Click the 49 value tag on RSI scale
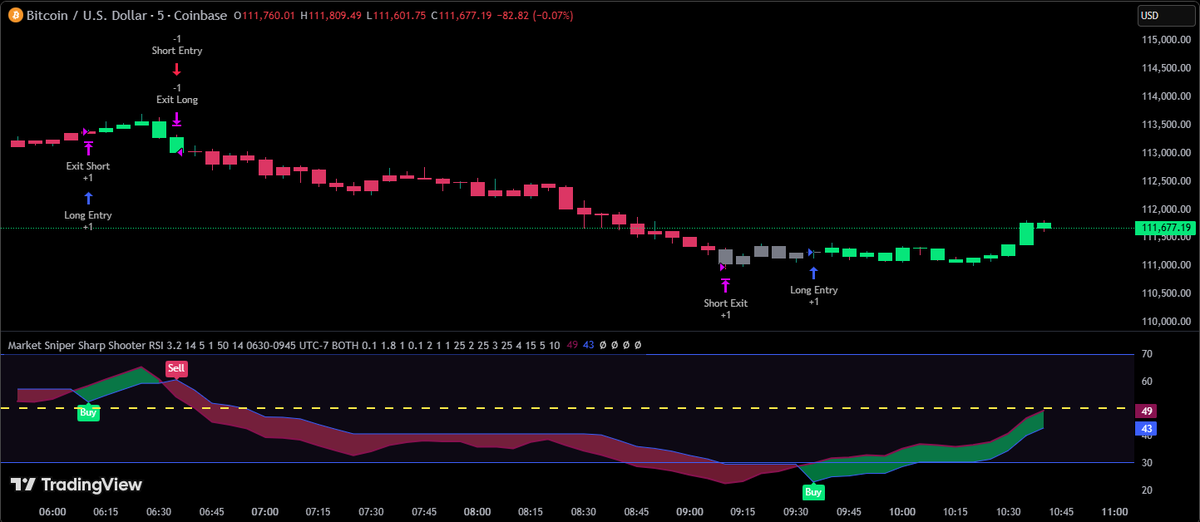1200x522 pixels. pos(1148,411)
